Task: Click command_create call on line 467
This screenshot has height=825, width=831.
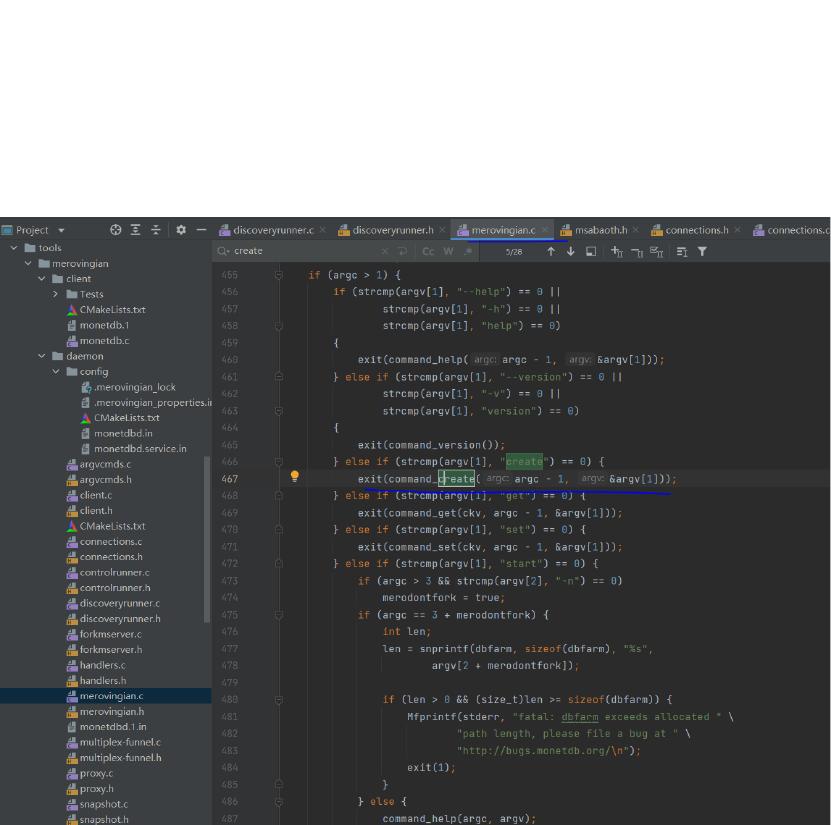Action: pos(431,479)
